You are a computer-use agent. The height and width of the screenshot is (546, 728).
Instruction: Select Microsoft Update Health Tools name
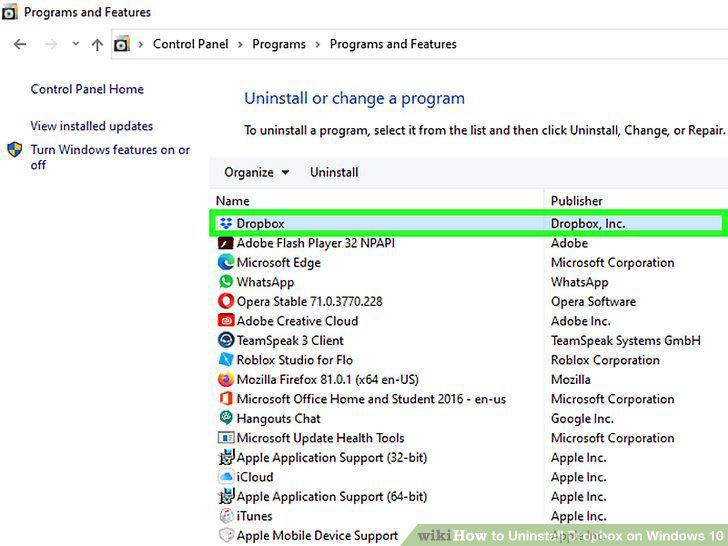coord(320,438)
